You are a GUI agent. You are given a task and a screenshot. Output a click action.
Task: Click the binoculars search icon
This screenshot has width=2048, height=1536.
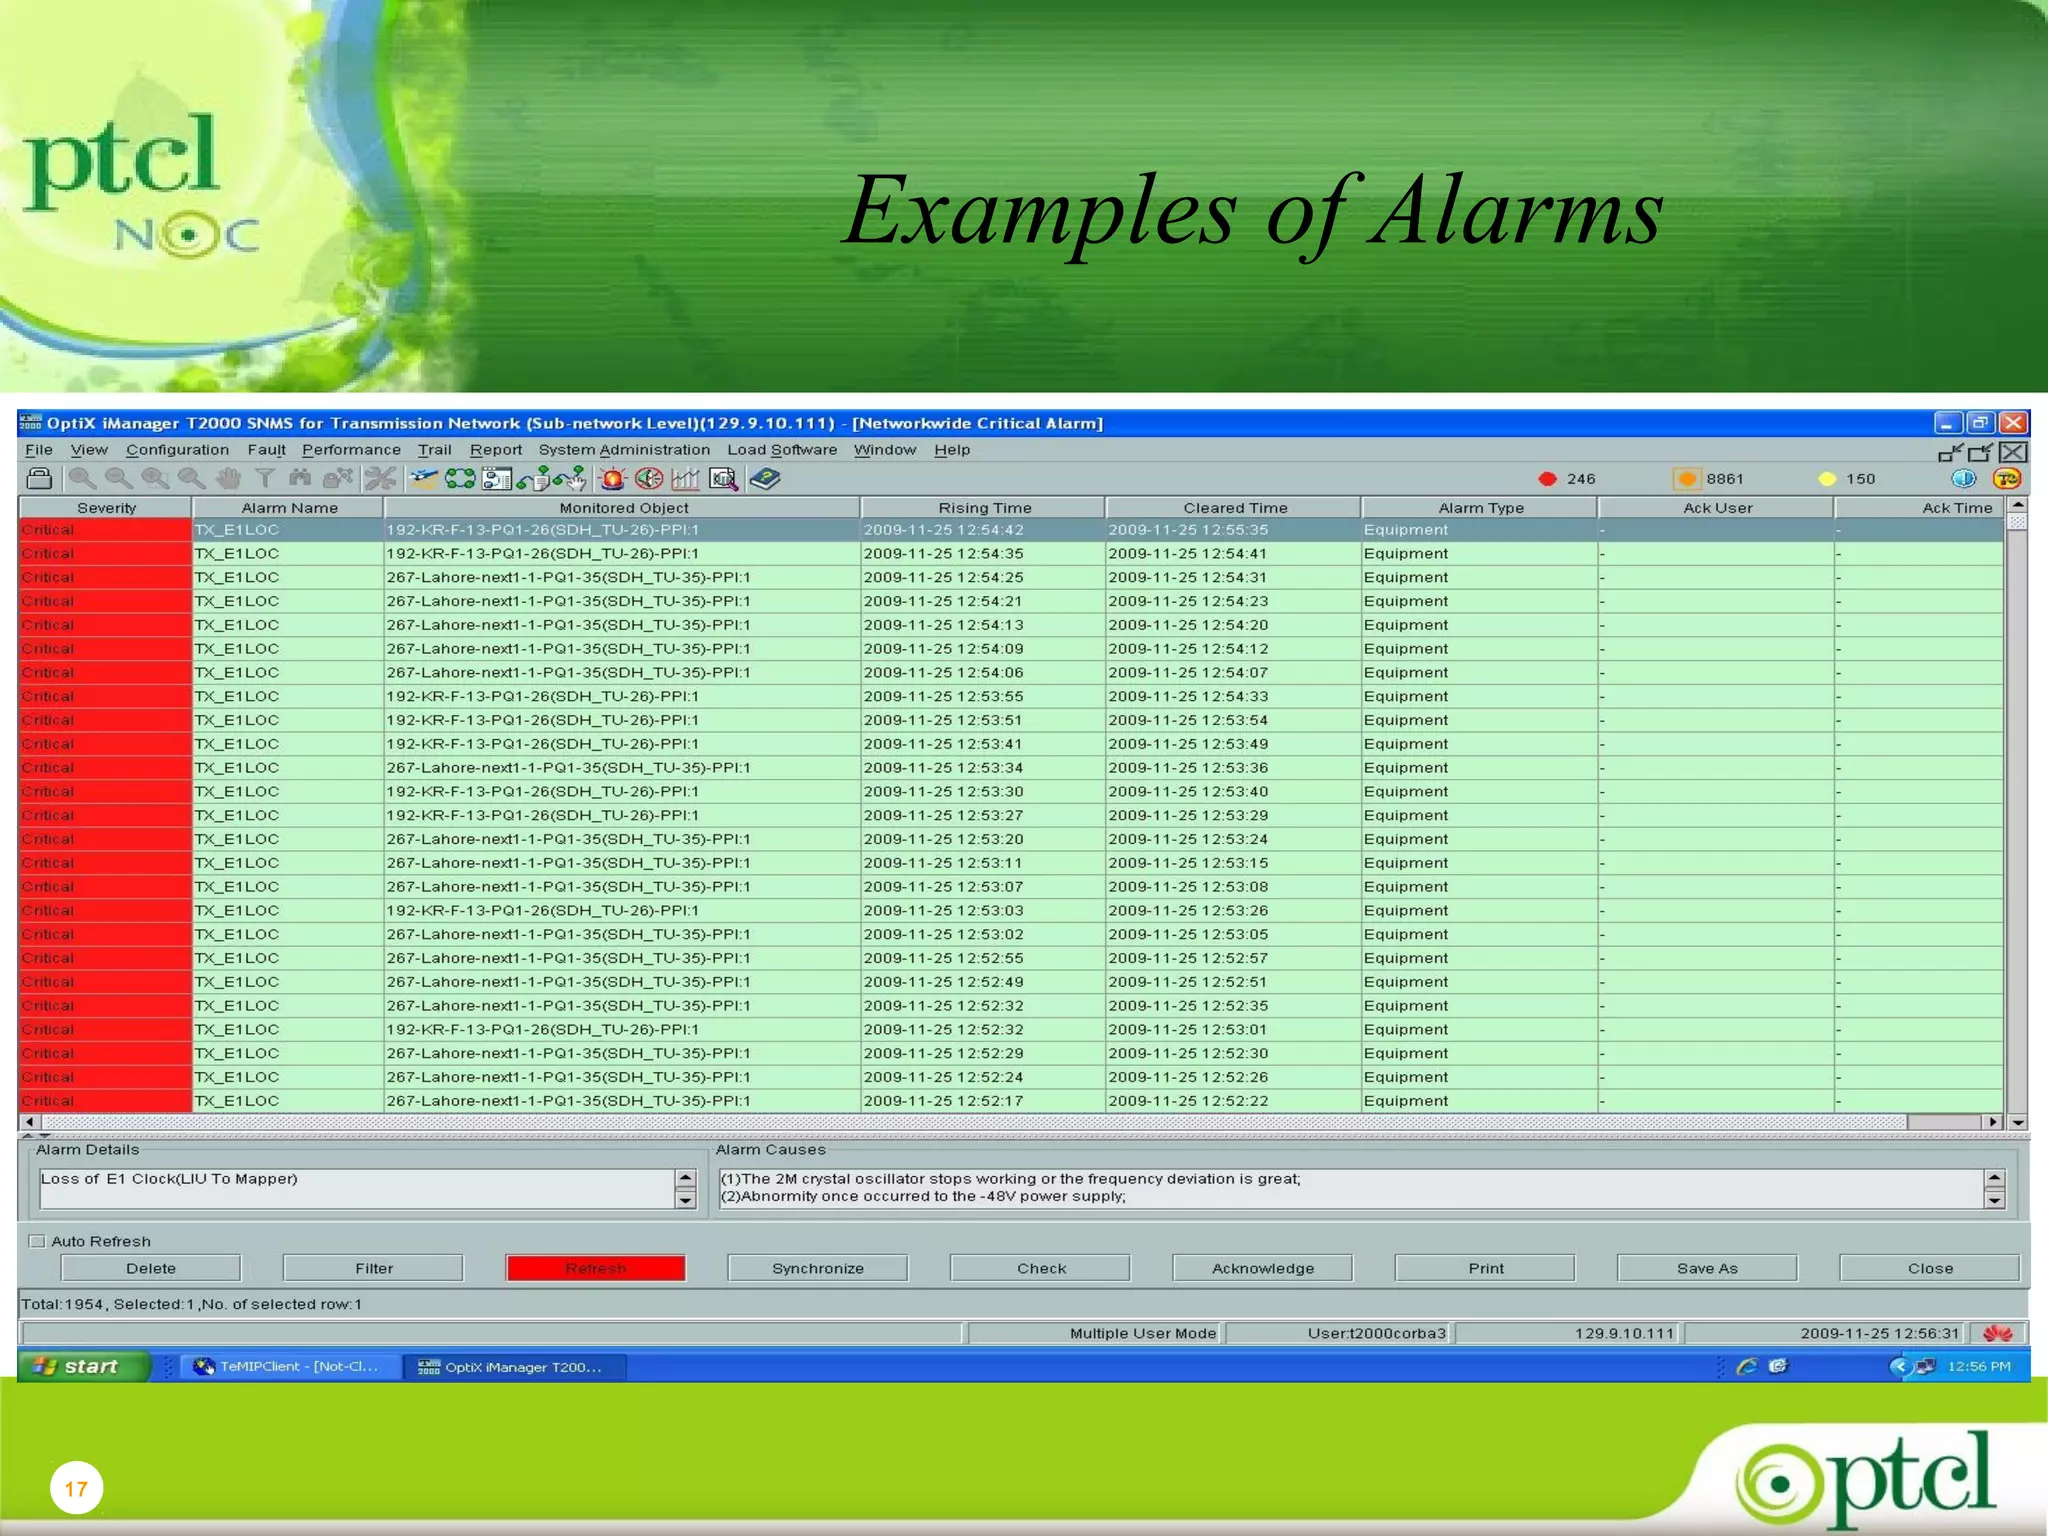tap(300, 479)
